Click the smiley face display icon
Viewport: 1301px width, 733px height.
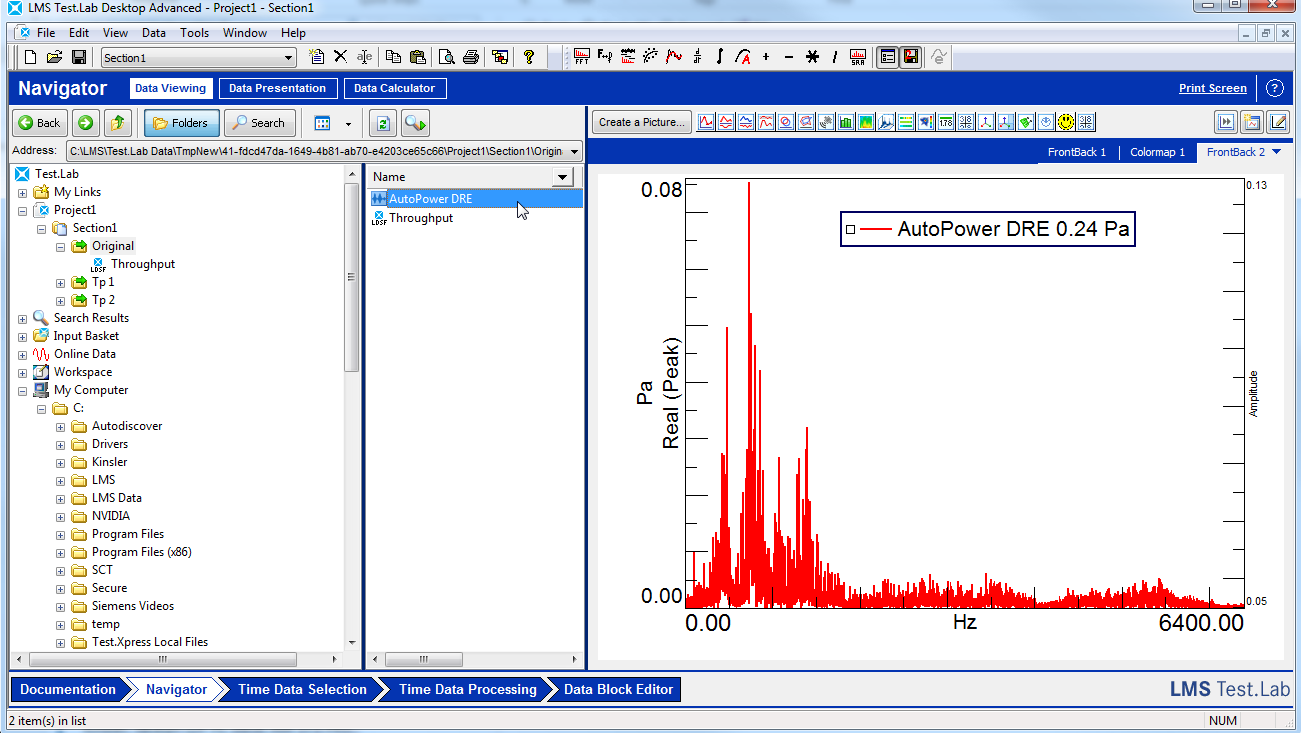[1066, 122]
